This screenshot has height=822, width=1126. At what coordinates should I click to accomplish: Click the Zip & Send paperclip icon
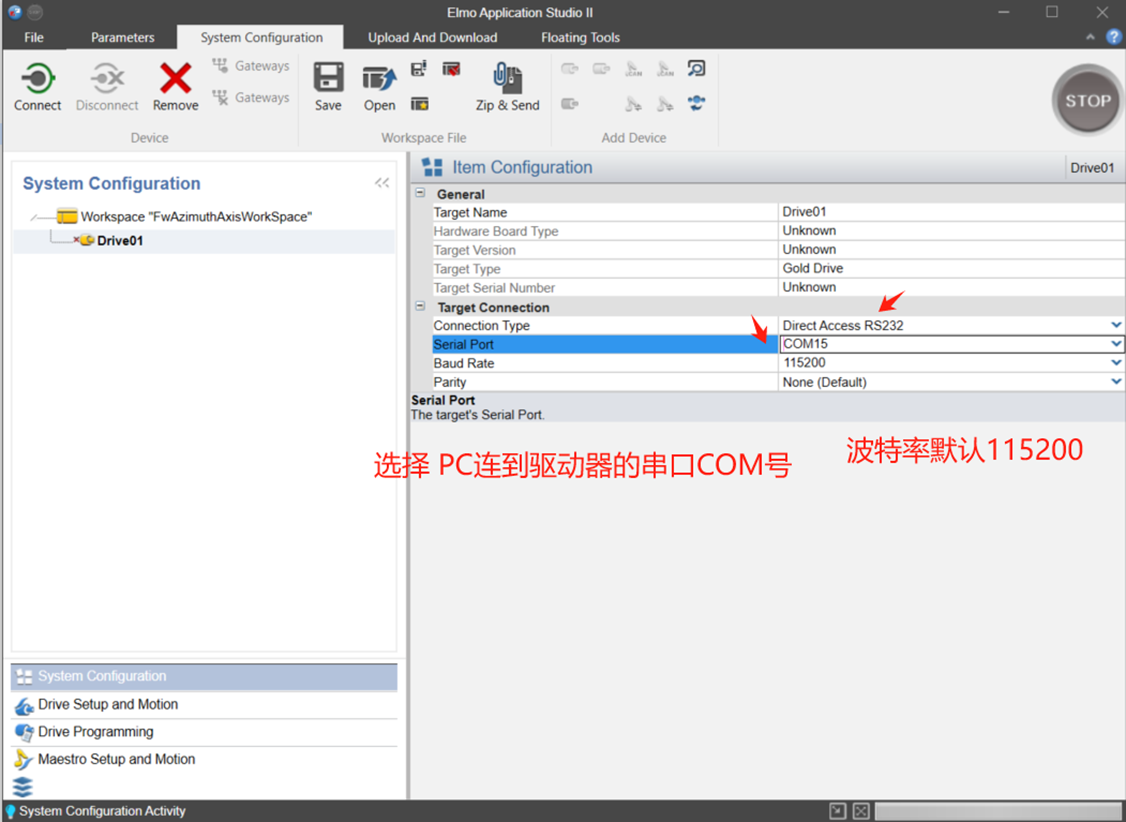tap(508, 78)
